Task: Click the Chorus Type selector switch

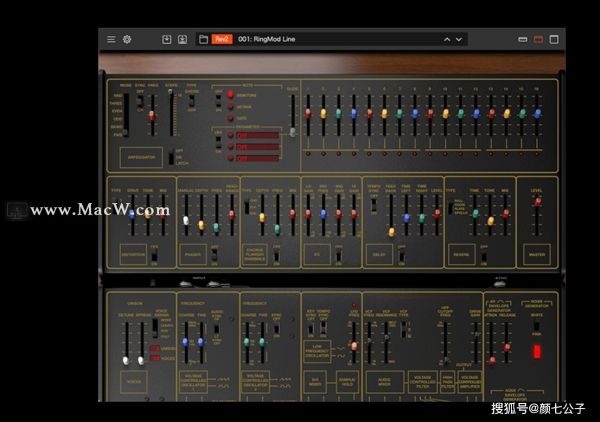Action: coord(247,206)
